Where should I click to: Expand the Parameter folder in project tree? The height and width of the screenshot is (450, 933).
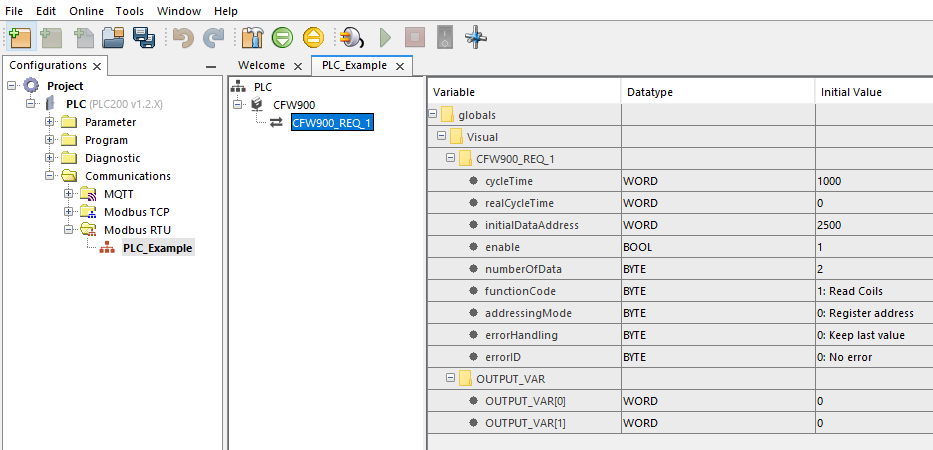coord(49,122)
